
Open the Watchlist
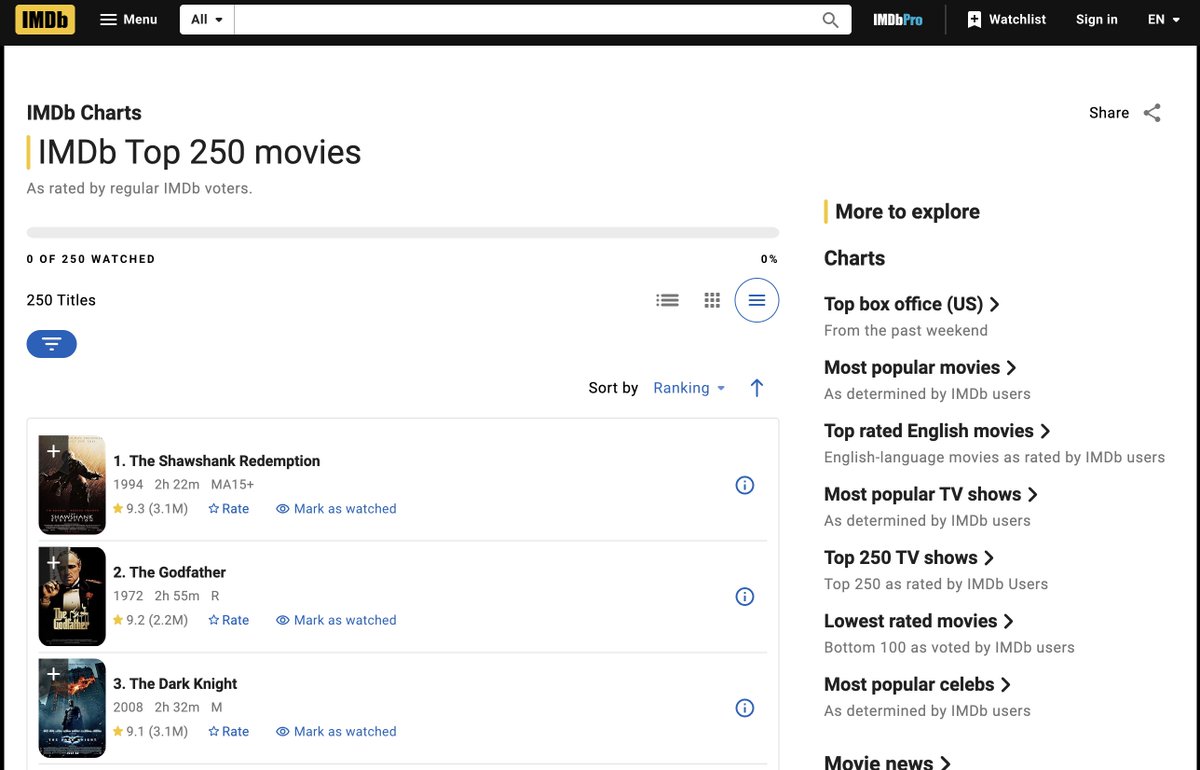[x=1007, y=19]
